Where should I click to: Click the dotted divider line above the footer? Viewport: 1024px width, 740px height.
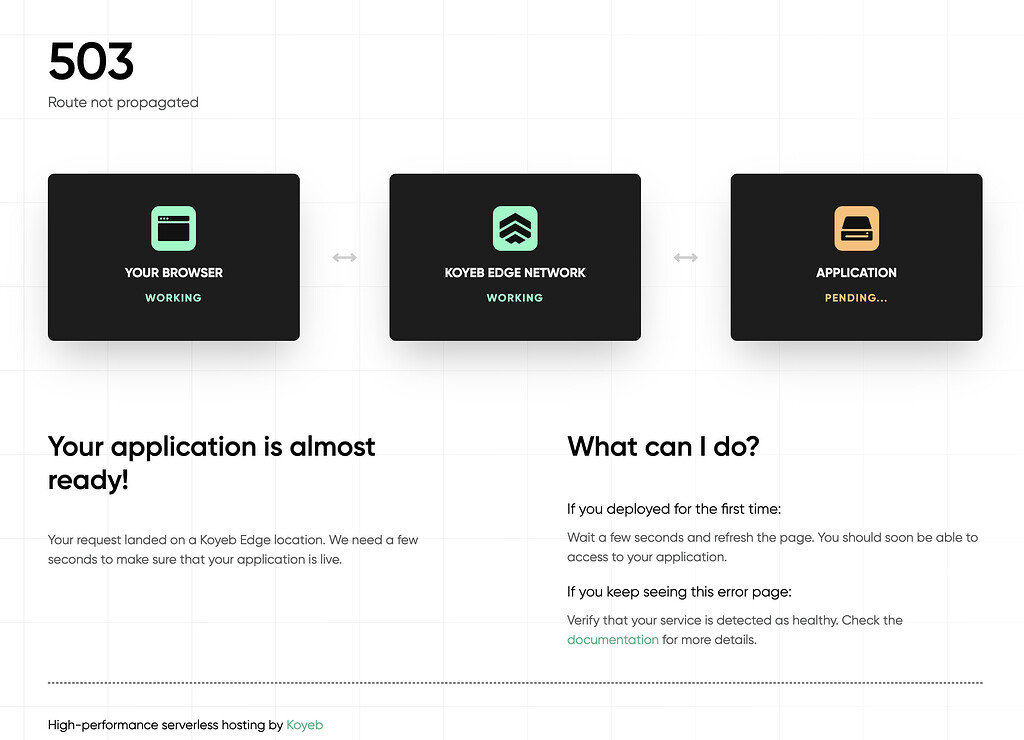[x=516, y=681]
